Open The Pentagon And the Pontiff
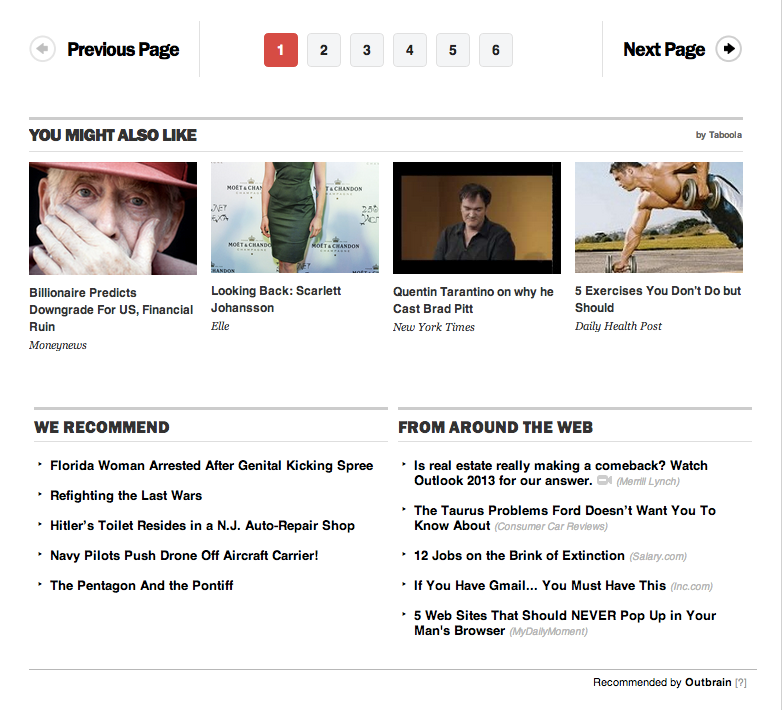 [x=141, y=586]
